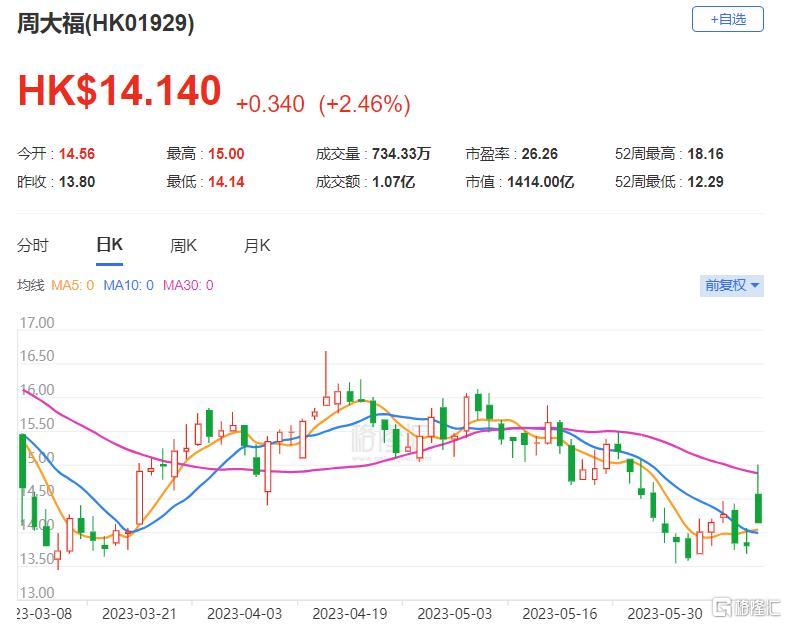The image size is (787, 624).
Task: Click the 2023-04-03 date axis label
Action: point(244,613)
